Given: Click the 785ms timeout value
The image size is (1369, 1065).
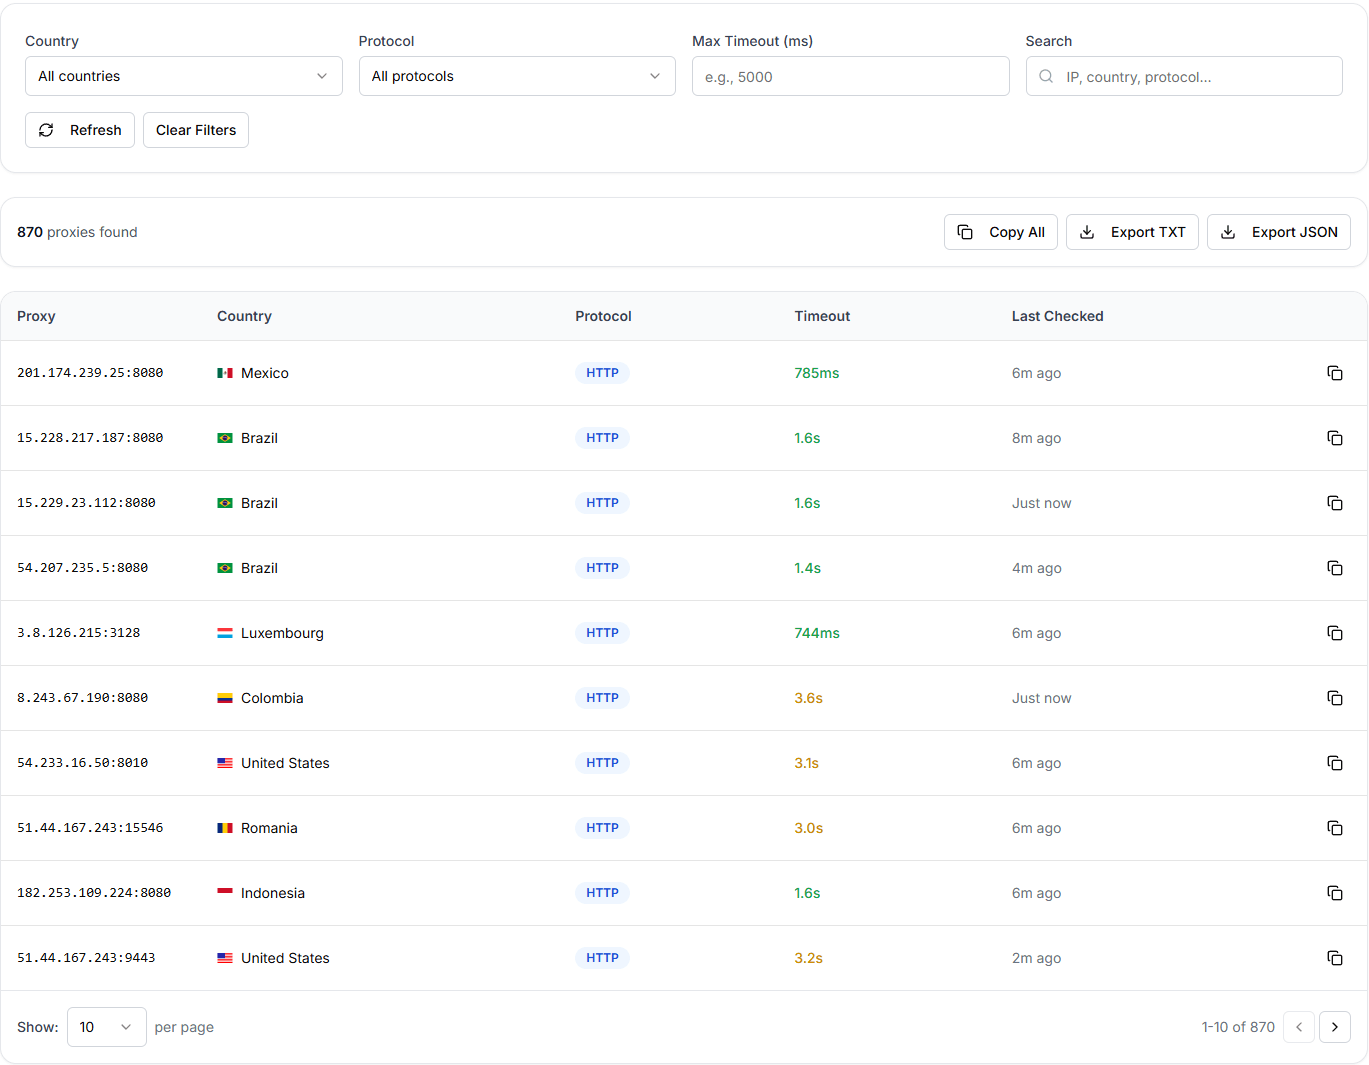Looking at the screenshot, I should [x=817, y=373].
